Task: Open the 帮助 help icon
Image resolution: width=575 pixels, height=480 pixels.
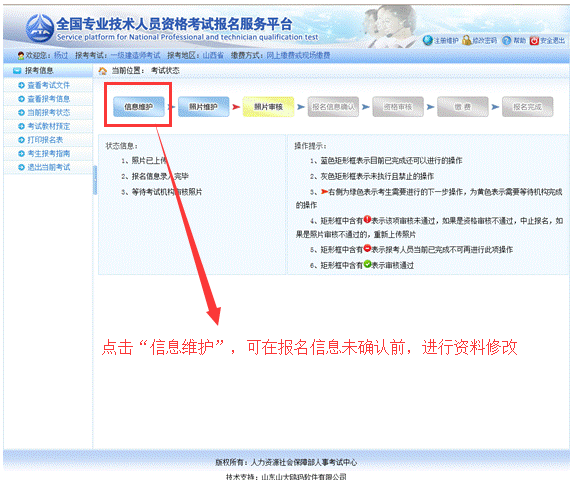Action: pyautogui.click(x=506, y=40)
